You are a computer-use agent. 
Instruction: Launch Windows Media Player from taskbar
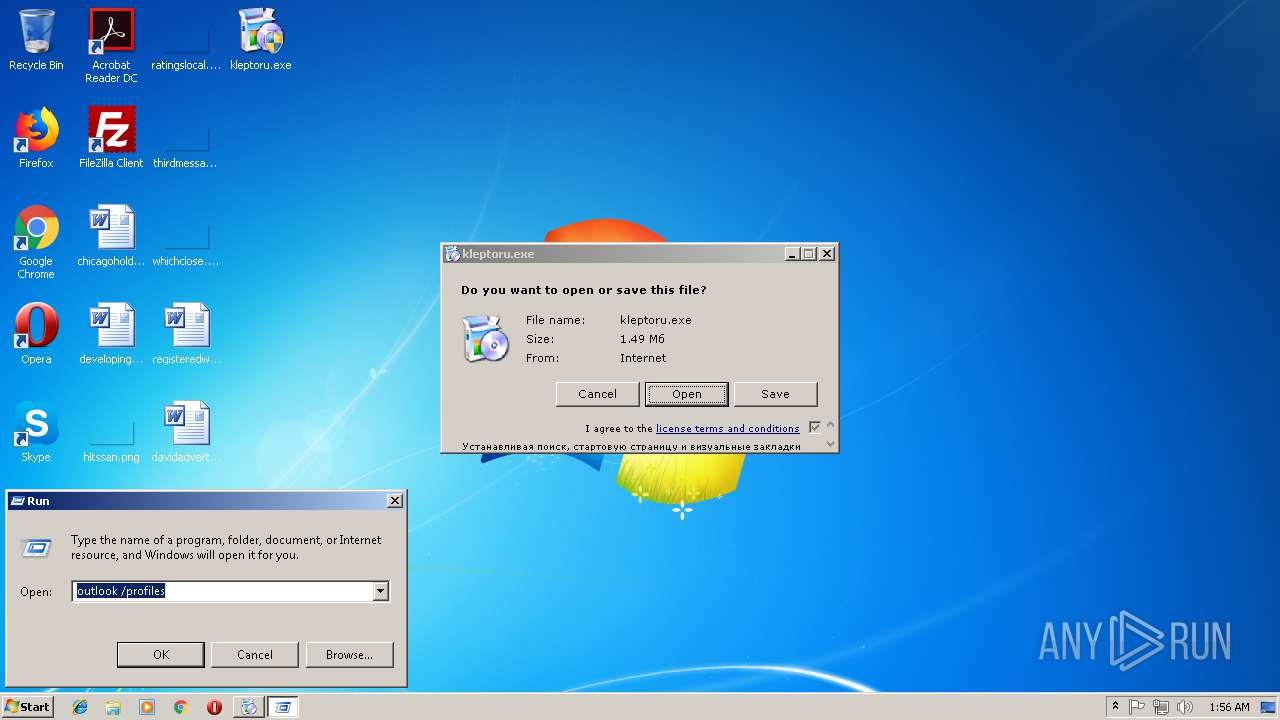[x=147, y=707]
